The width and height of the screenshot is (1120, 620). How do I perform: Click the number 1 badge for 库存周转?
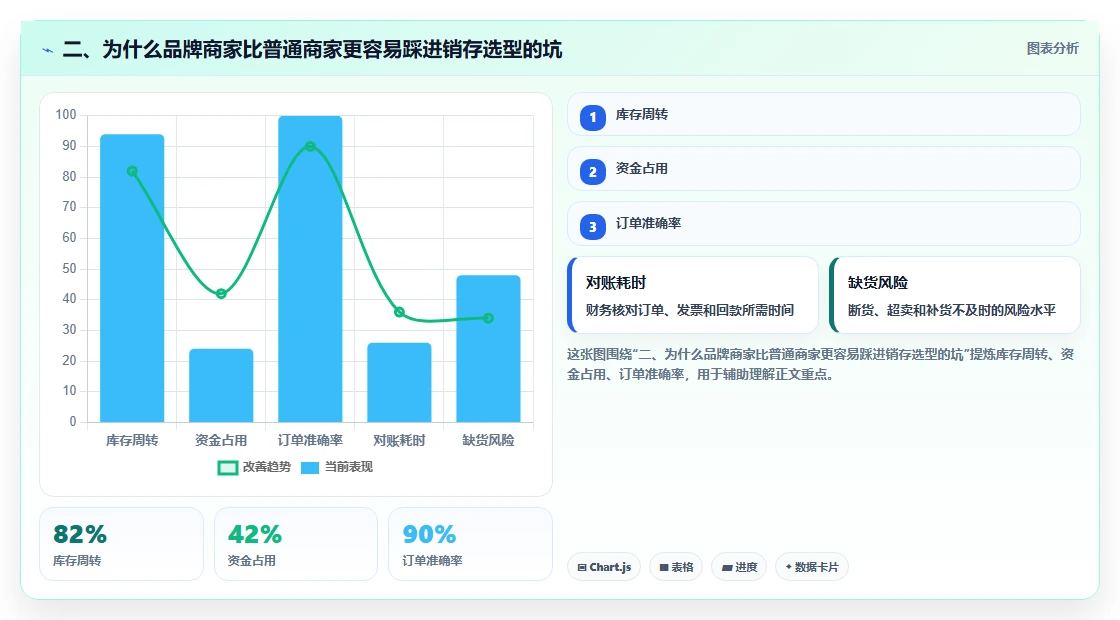point(592,117)
